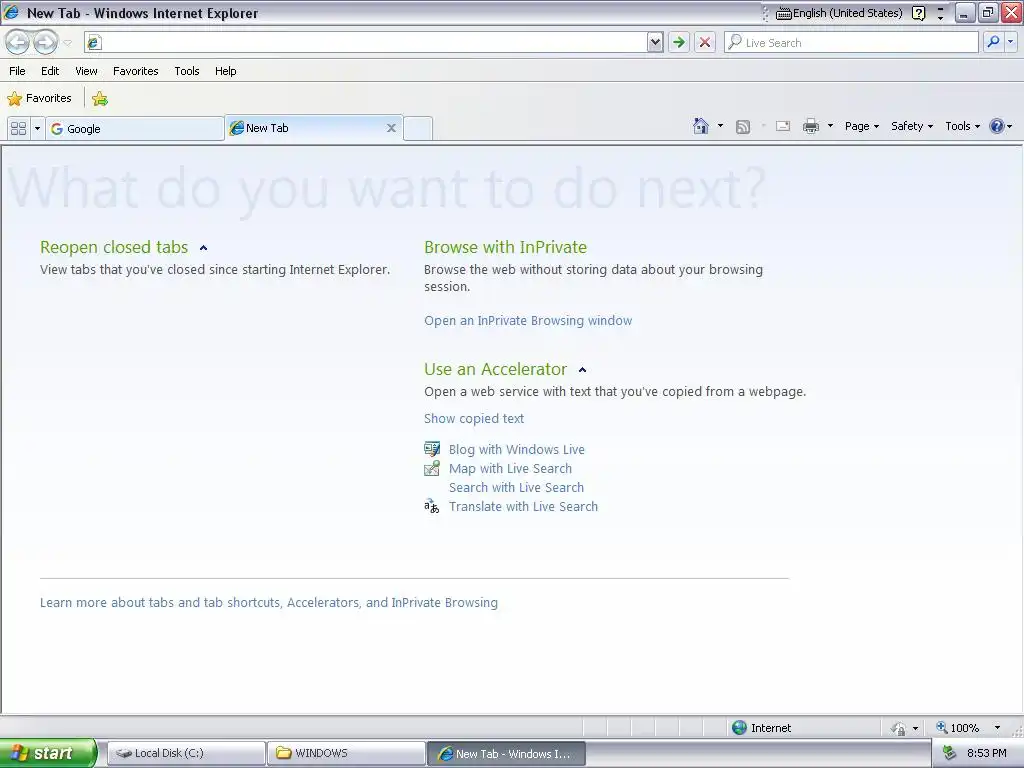
Task: Open the Favorites Center star button
Action: tap(39, 98)
